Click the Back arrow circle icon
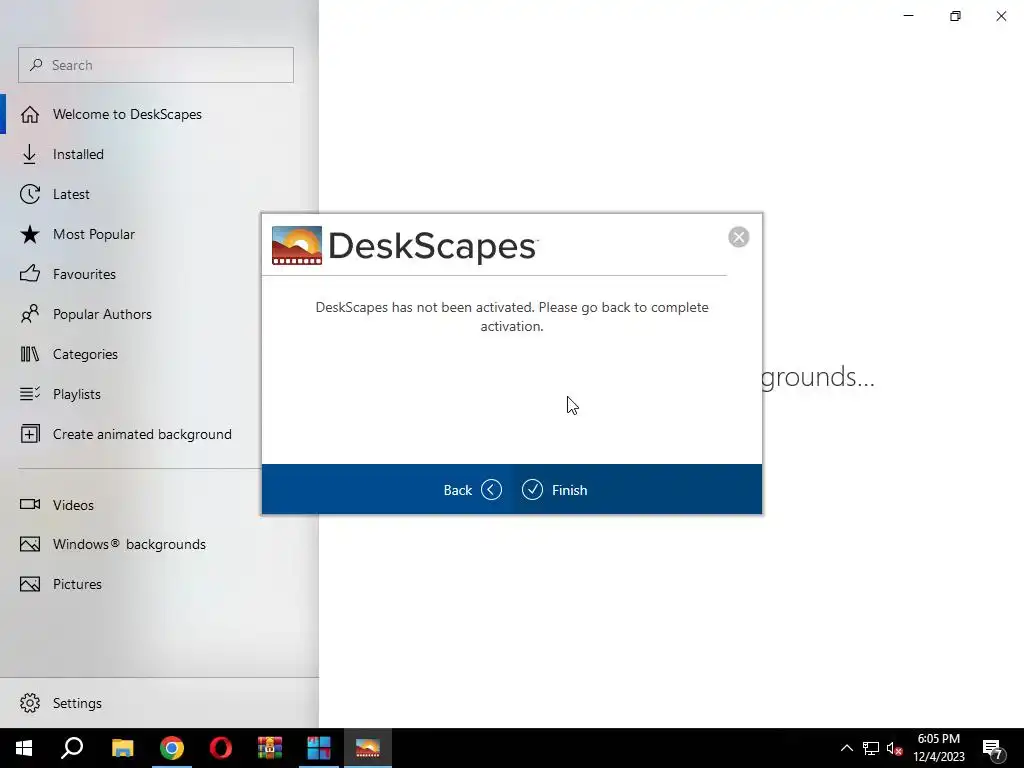 click(491, 490)
